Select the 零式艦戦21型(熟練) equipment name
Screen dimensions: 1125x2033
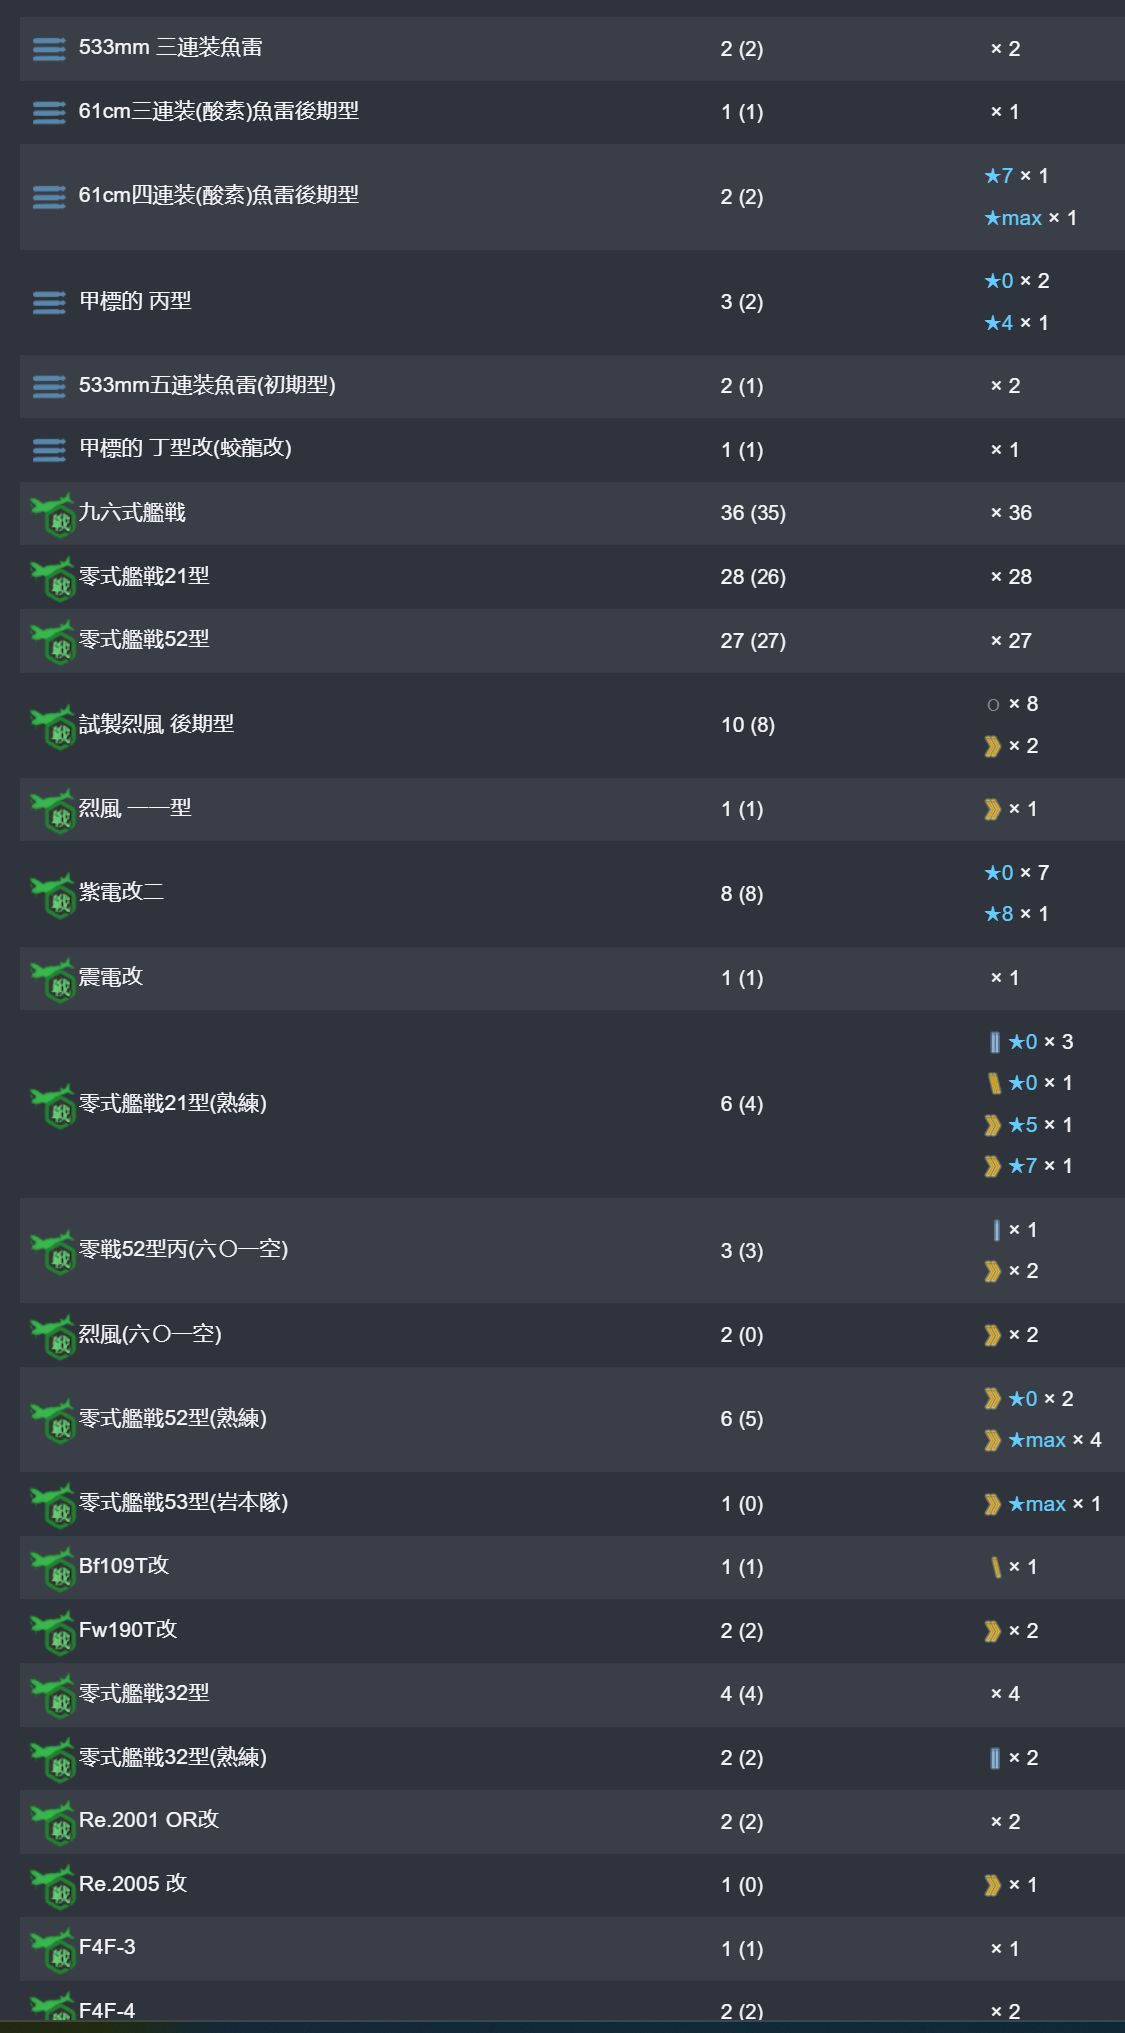173,1103
